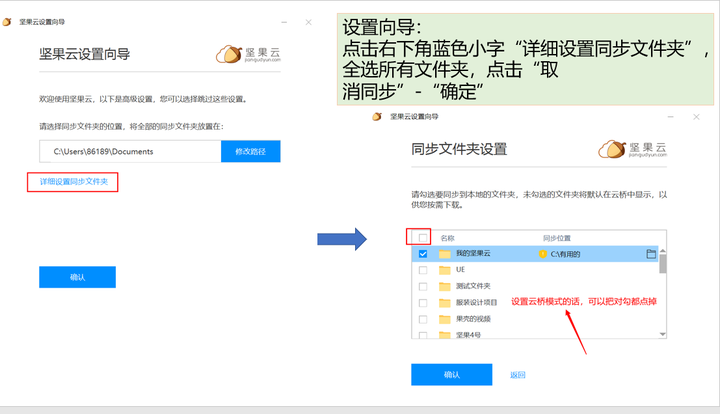The height and width of the screenshot is (414, 720).
Task: Check the 坚果4号 checkbox
Action: (x=423, y=335)
